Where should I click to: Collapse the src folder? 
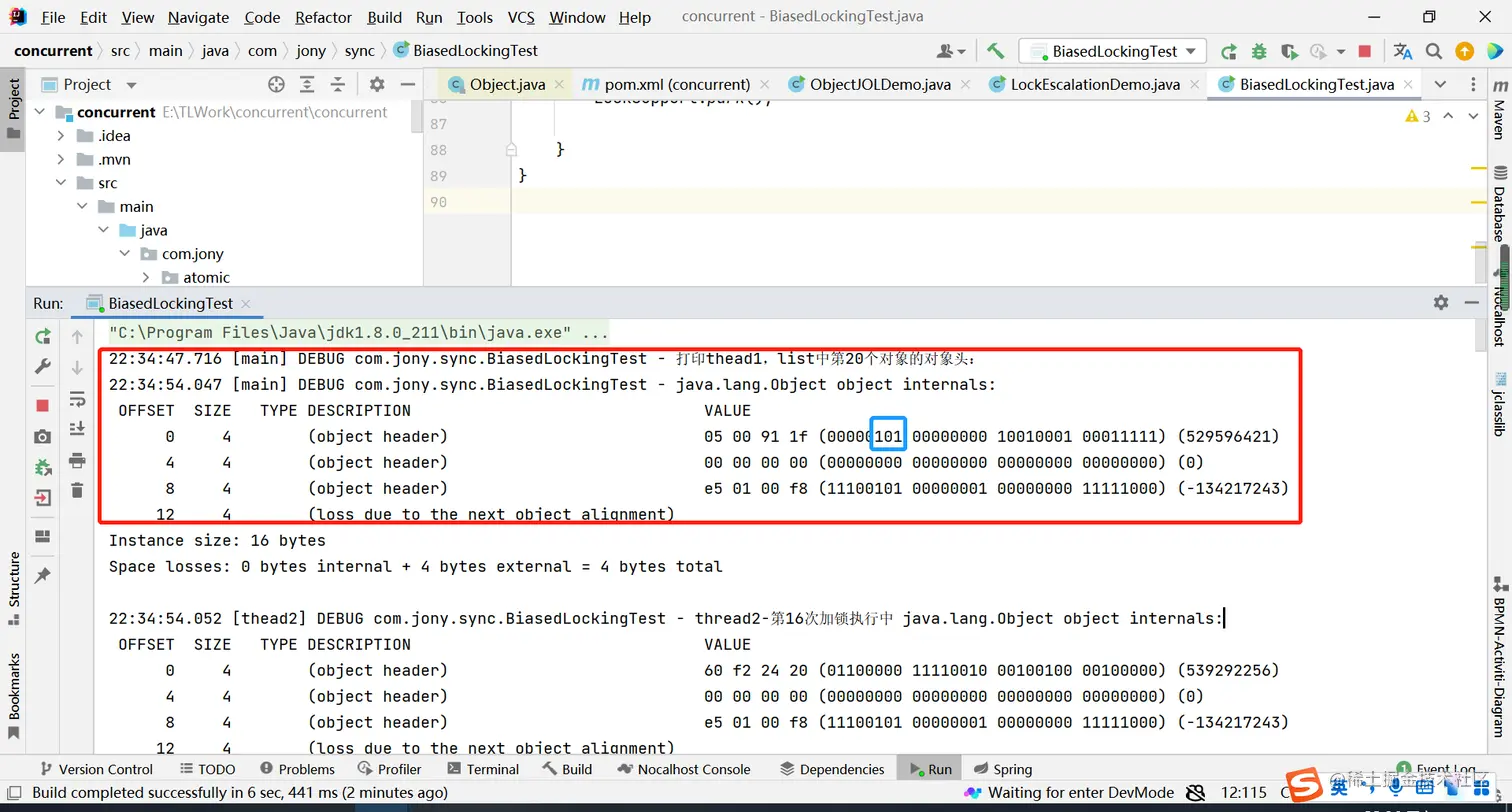click(x=61, y=183)
